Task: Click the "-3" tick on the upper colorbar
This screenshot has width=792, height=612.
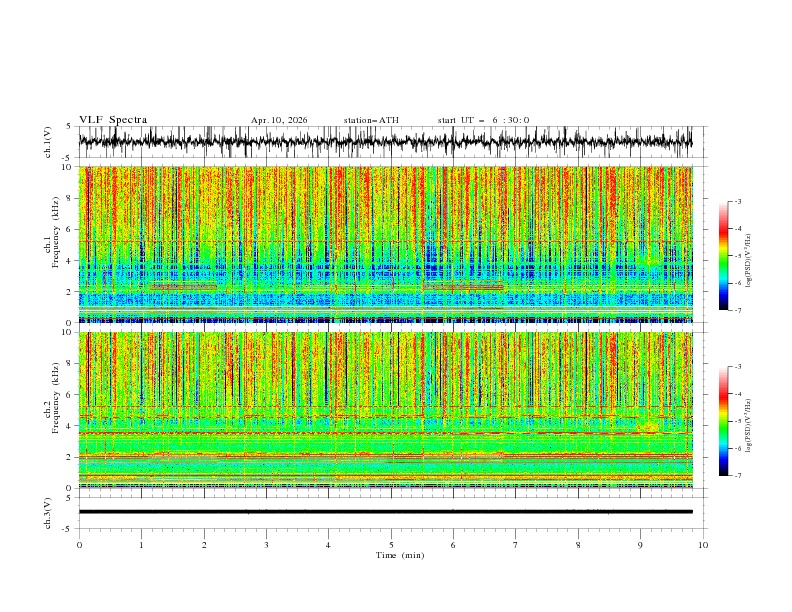Action: [737, 201]
